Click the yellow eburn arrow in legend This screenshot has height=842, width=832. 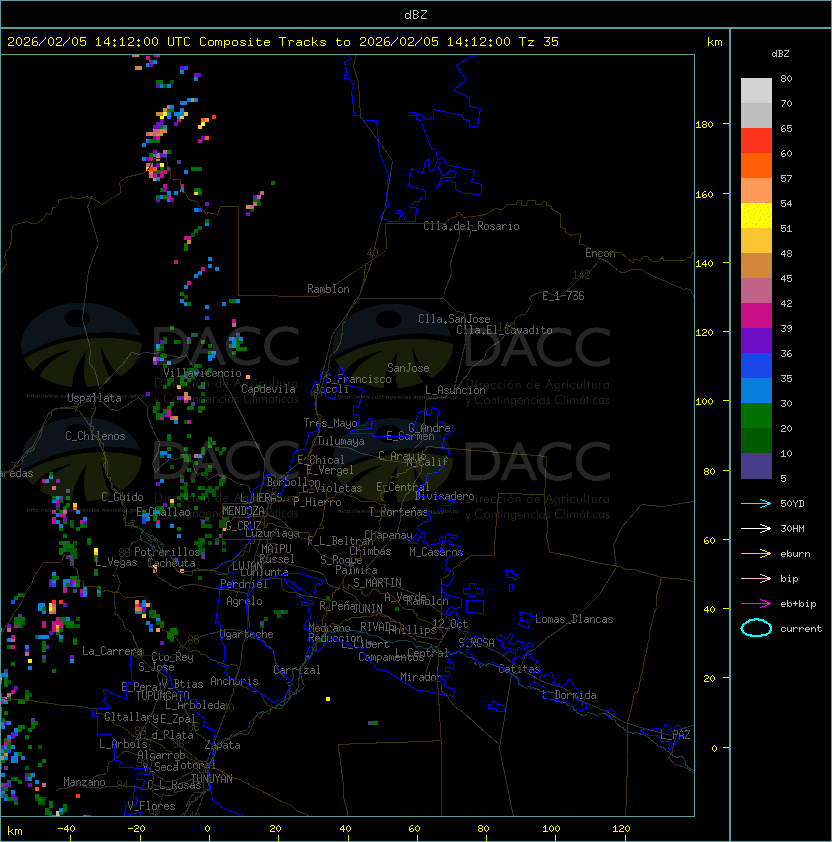[756, 554]
